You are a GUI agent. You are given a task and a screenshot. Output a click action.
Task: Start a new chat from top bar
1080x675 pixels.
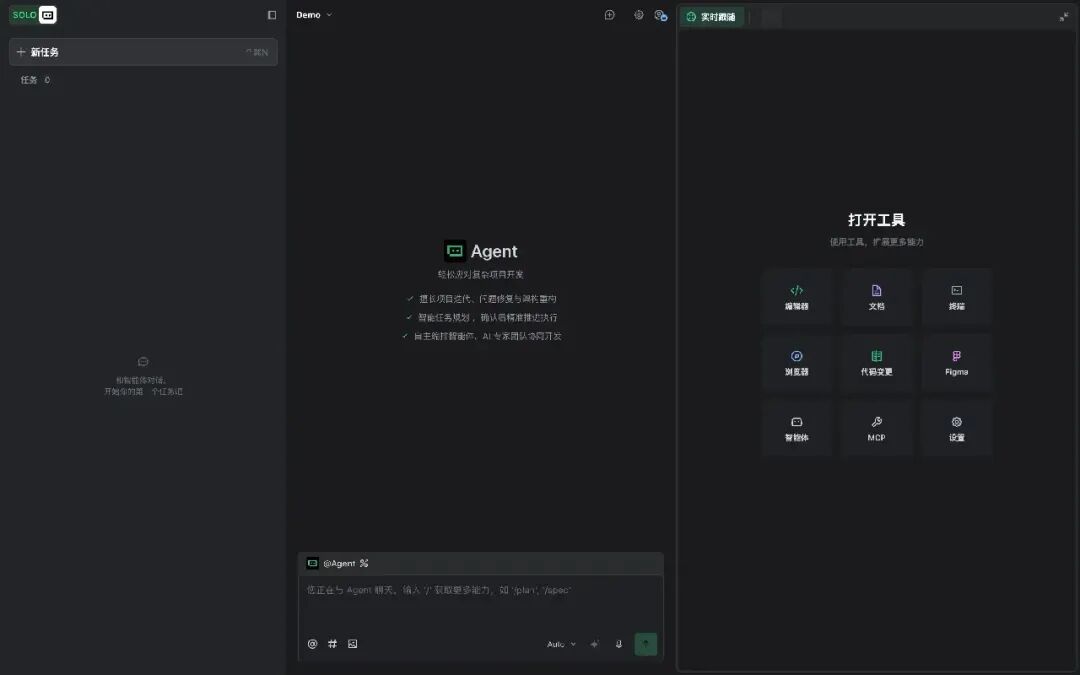pos(610,15)
